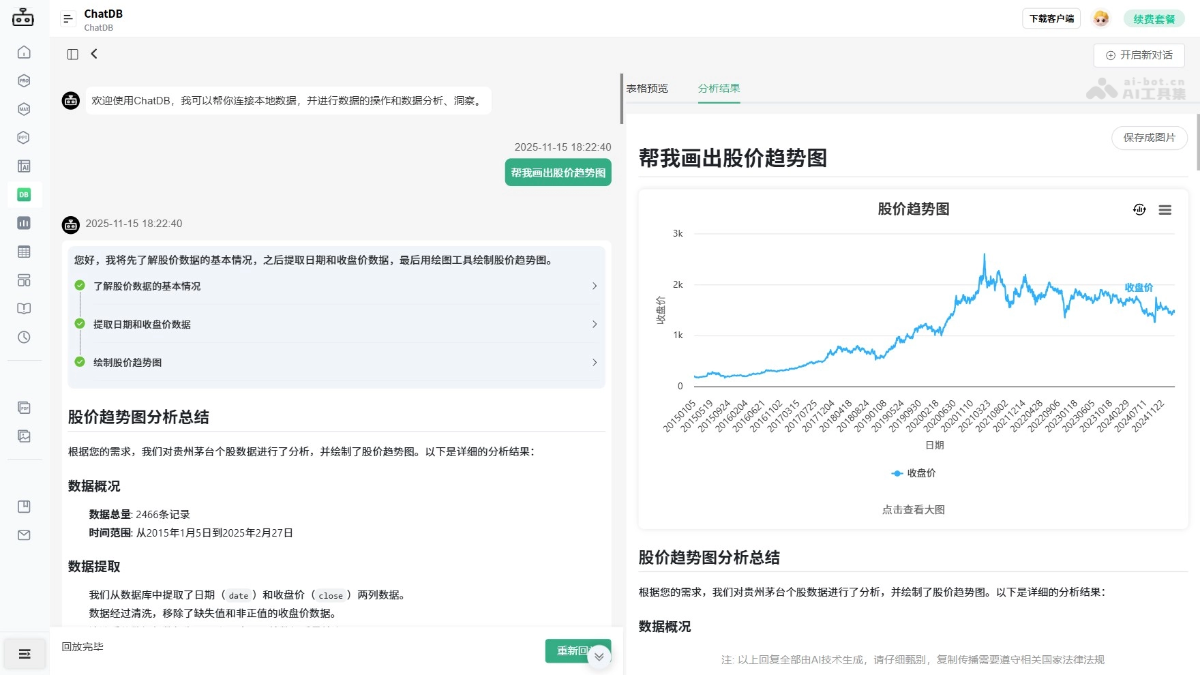Select the home icon in sidebar
This screenshot has height=675, width=1200.
[23, 51]
